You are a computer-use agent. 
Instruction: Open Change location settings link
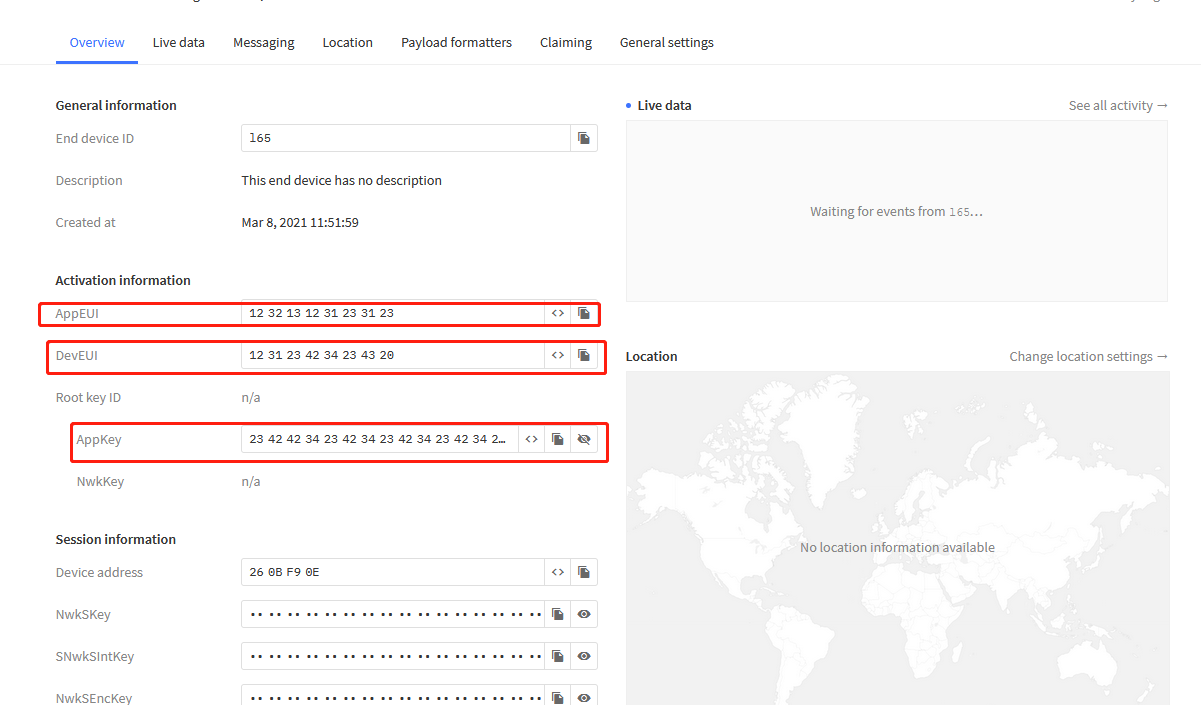[1088, 356]
